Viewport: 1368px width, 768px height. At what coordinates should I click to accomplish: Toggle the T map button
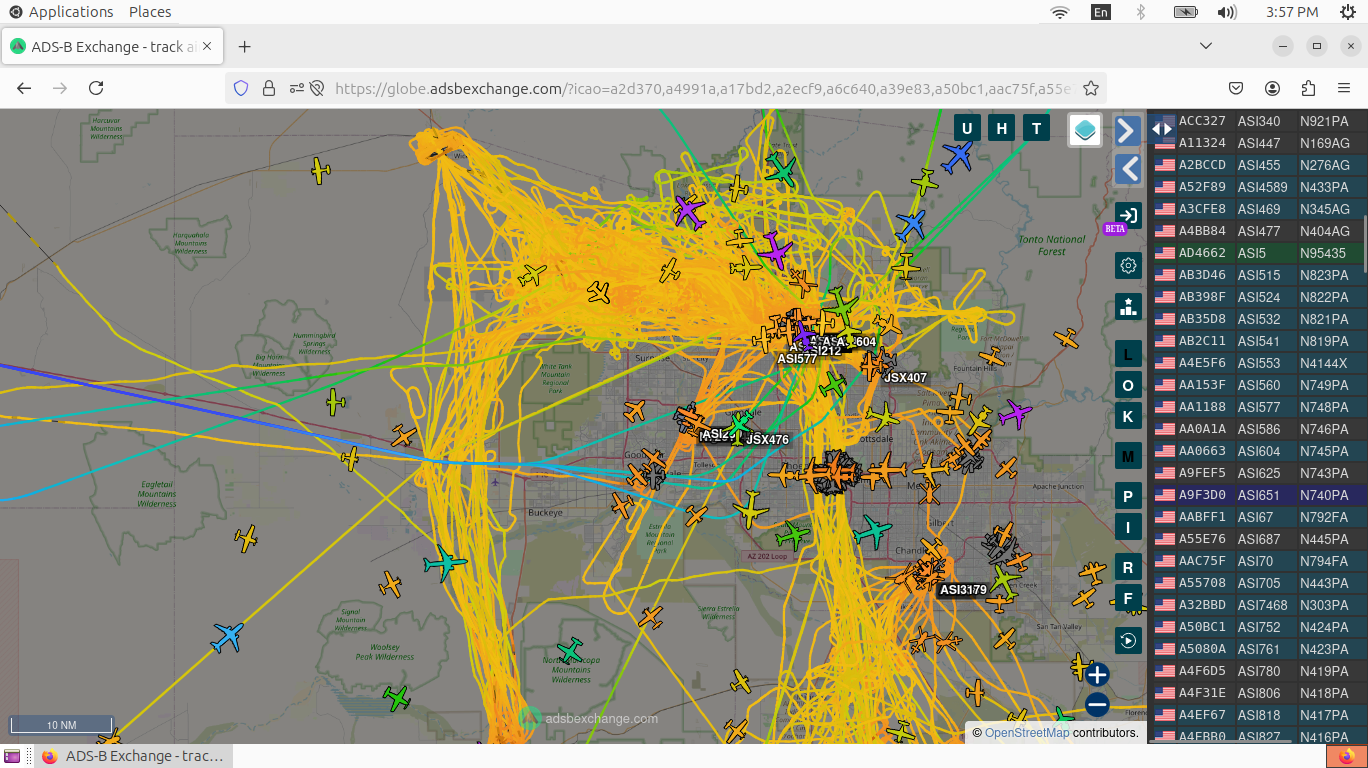pos(1036,128)
